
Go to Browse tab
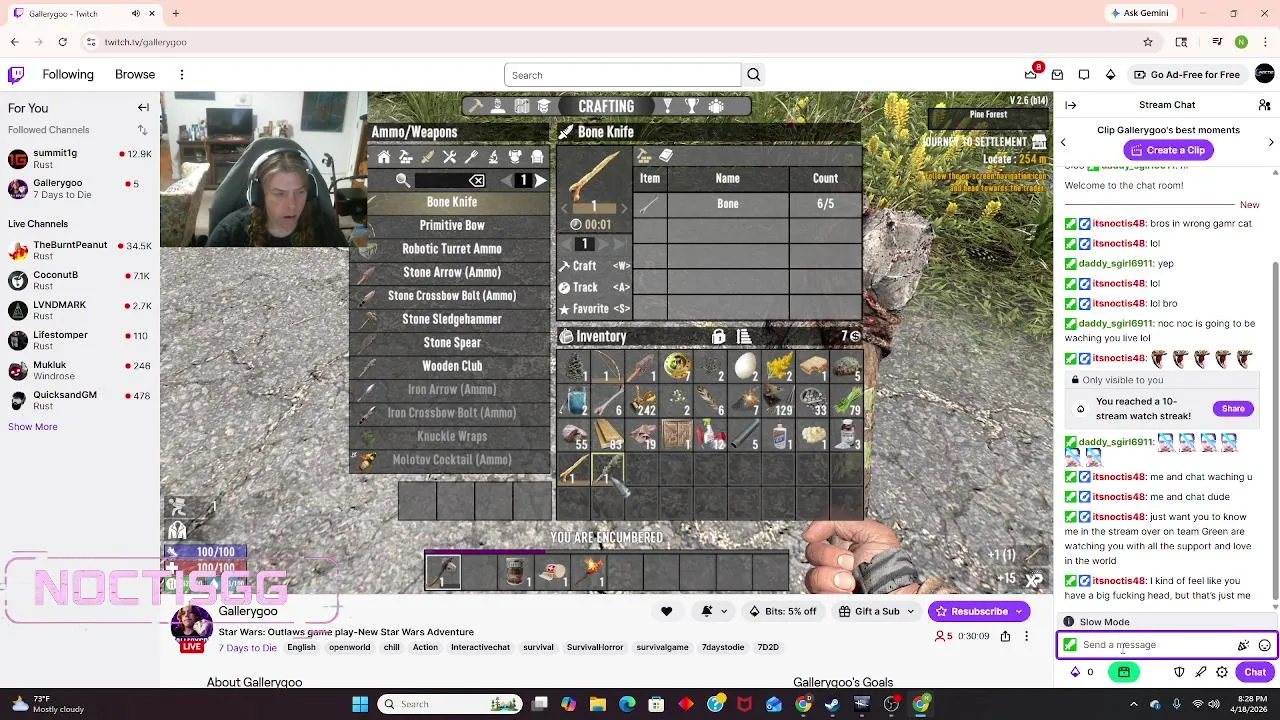coord(135,75)
